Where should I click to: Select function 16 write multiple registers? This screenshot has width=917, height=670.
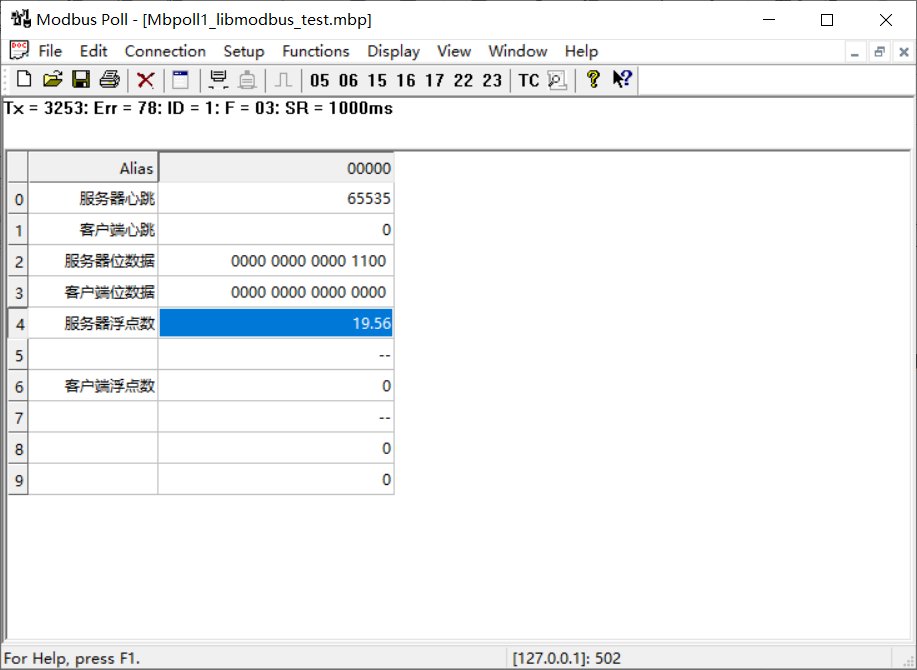coord(406,80)
